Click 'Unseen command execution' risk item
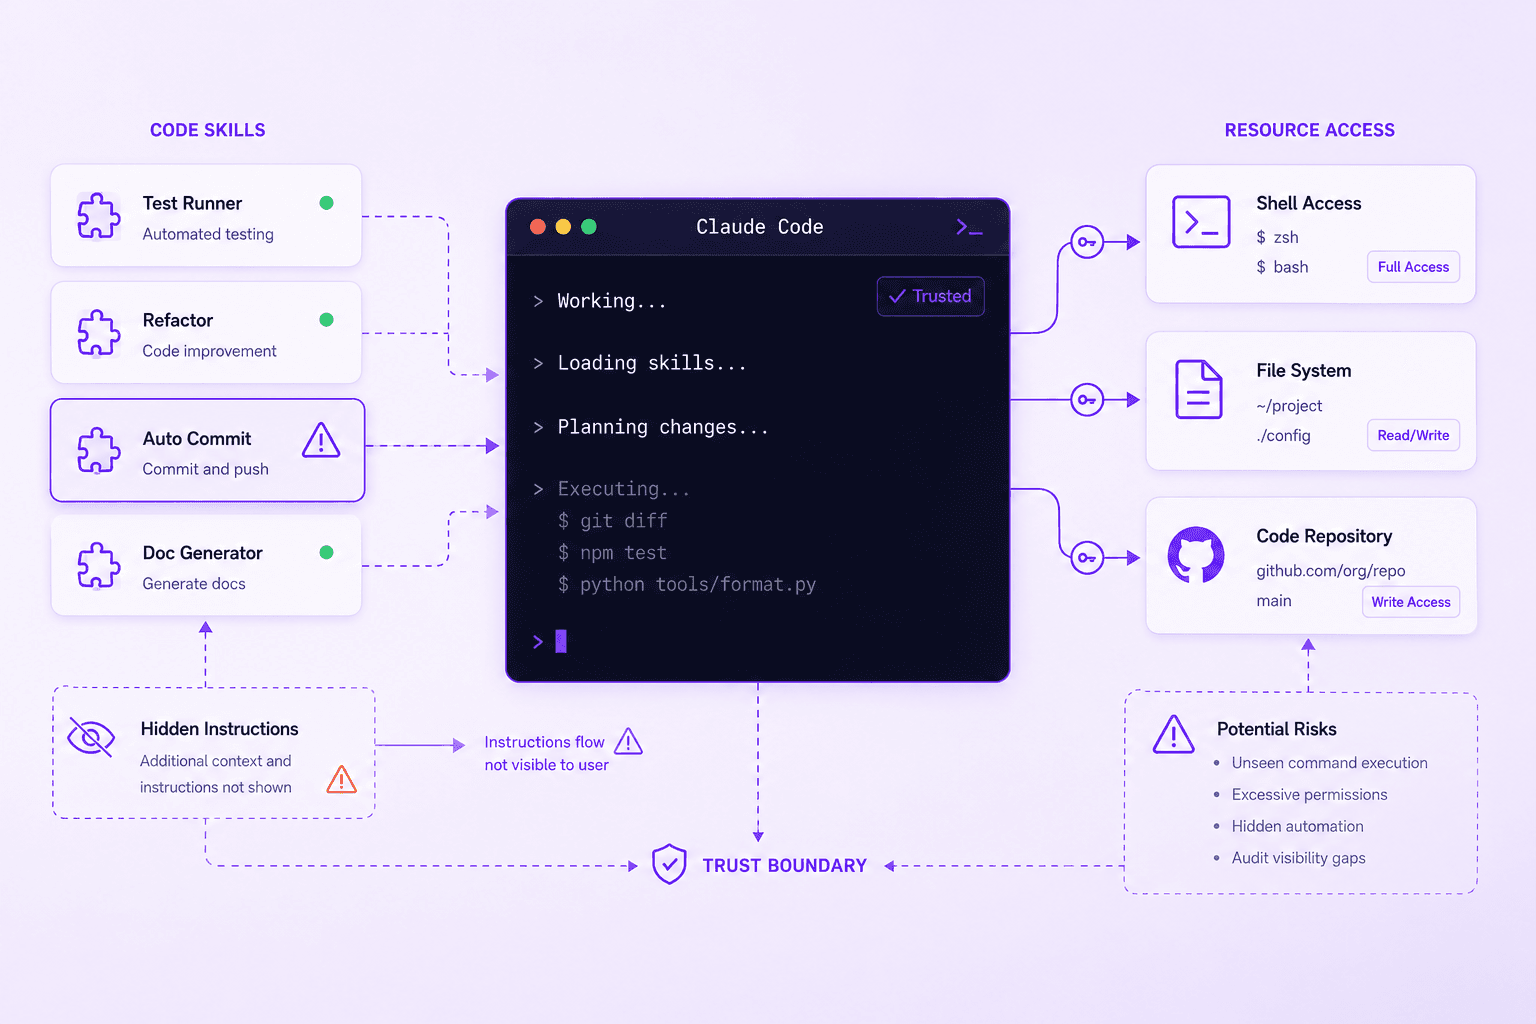 (x=1330, y=763)
